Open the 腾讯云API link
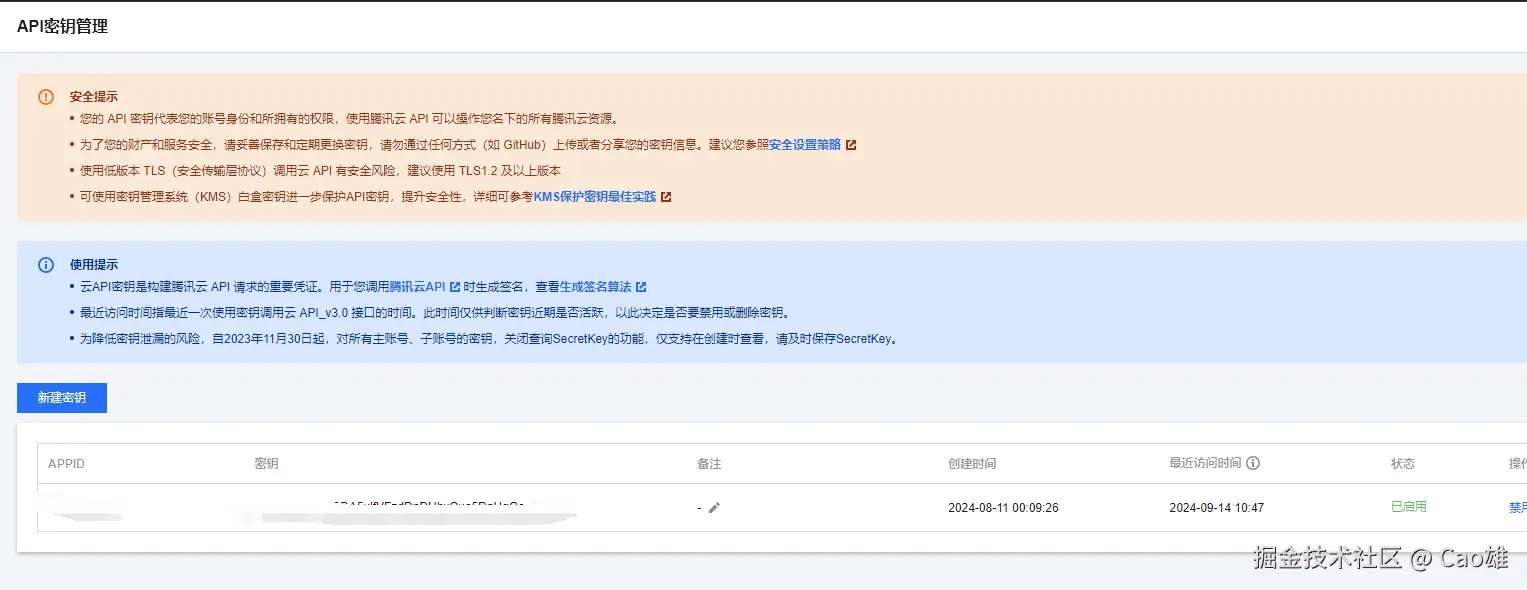Image resolution: width=1527 pixels, height=590 pixels. [417, 287]
